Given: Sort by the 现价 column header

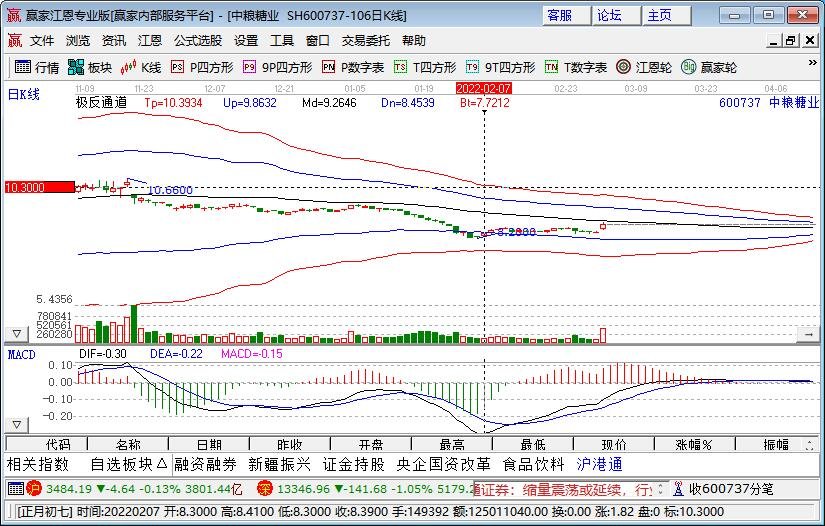Looking at the screenshot, I should click(x=614, y=444).
